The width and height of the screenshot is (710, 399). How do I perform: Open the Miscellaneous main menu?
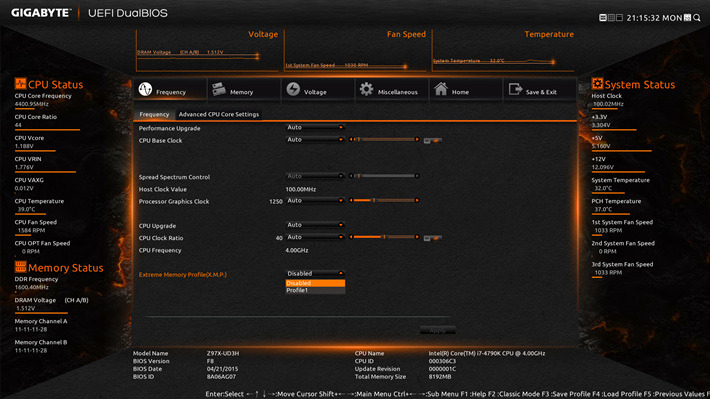tap(392, 89)
